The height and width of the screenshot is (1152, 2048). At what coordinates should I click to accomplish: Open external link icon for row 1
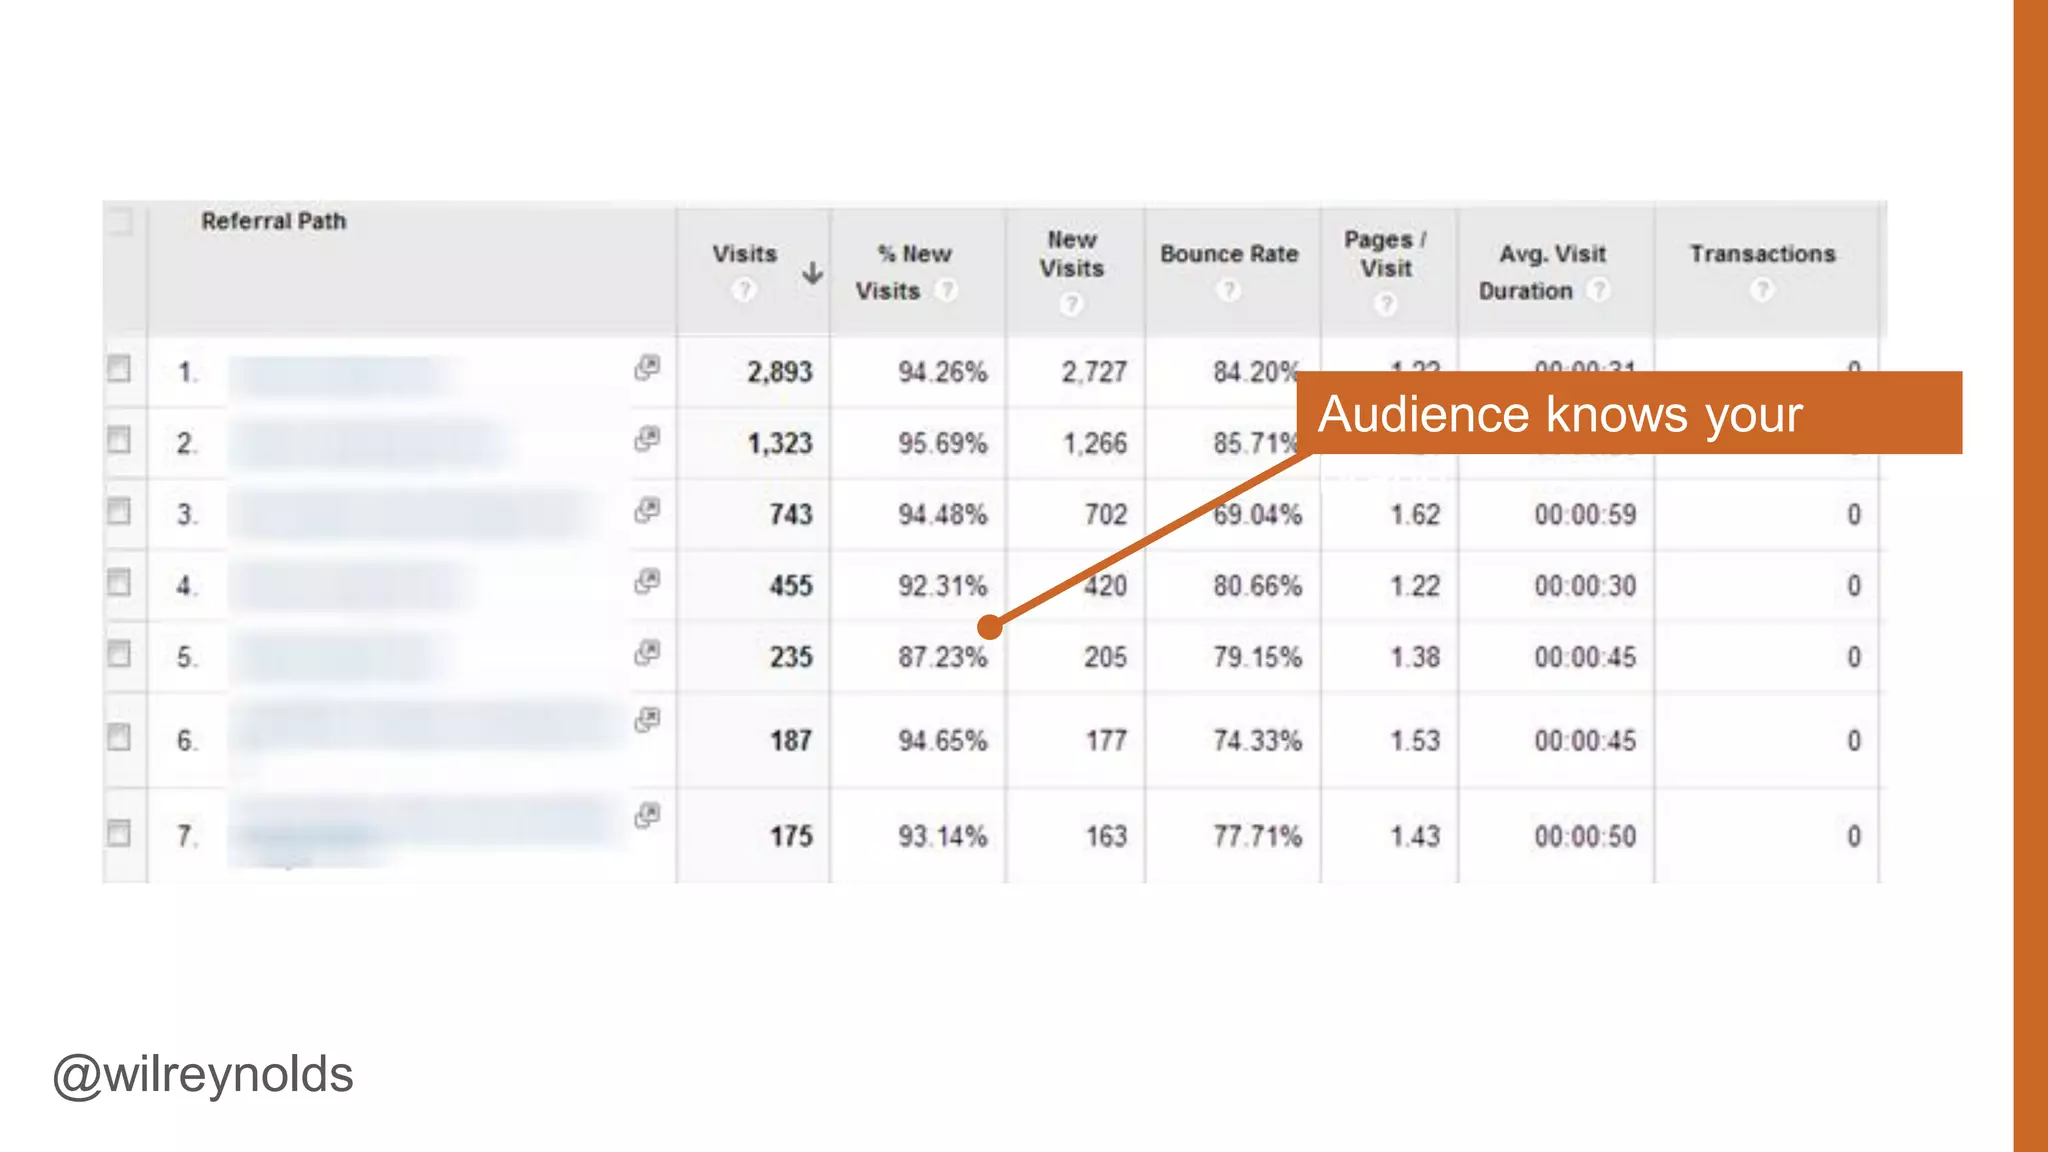coord(647,368)
